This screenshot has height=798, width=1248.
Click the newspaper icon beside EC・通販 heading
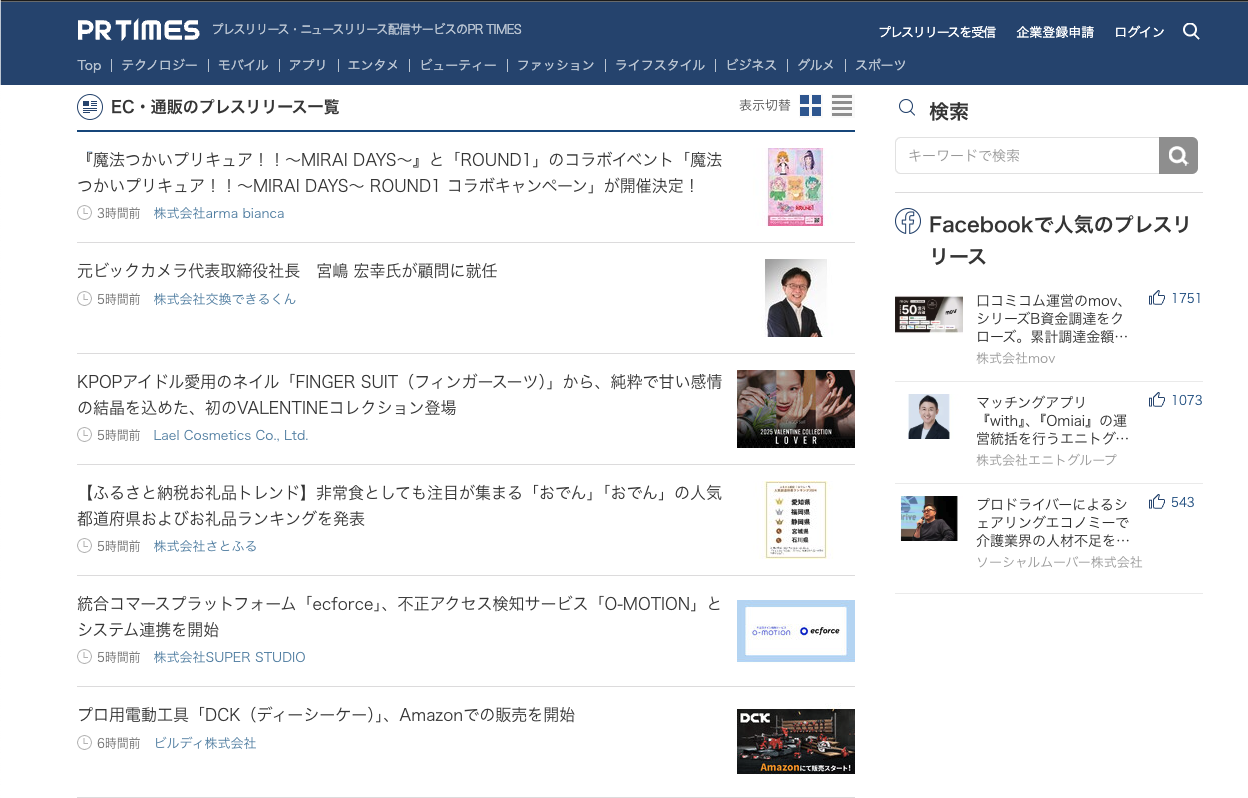(90, 106)
